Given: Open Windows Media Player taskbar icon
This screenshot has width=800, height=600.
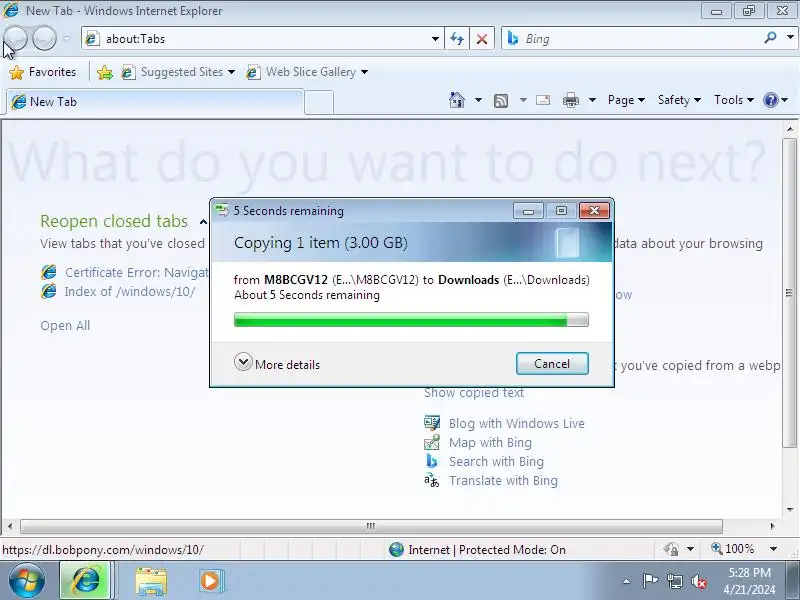Looking at the screenshot, I should point(211,581).
